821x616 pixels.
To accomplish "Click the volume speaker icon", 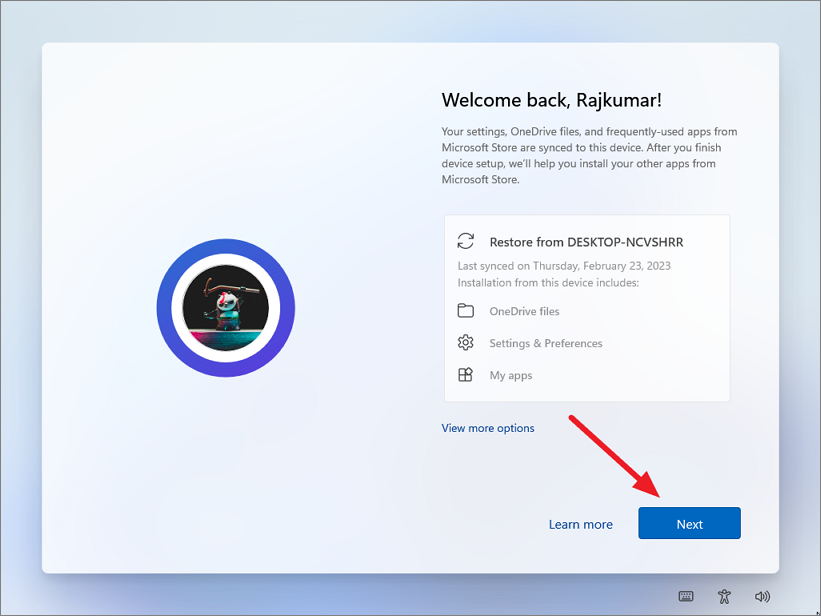I will (762, 596).
